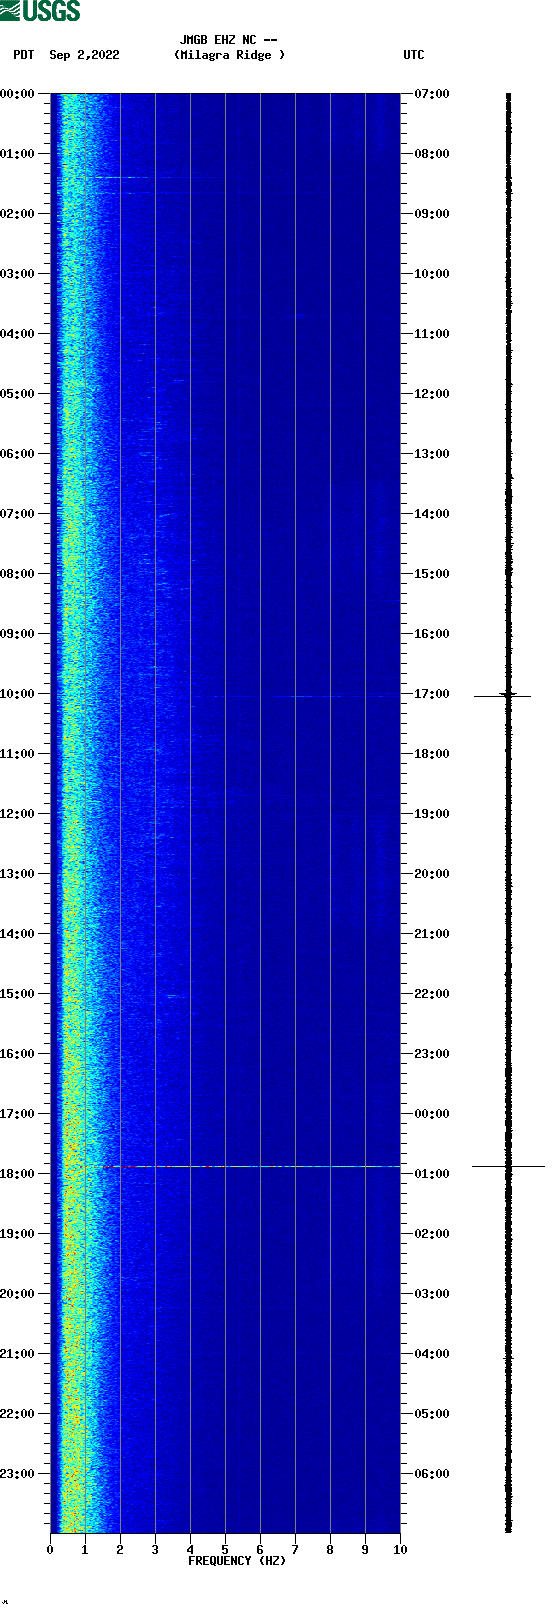The height and width of the screenshot is (1613, 552).
Task: Click the 15:00 PDT time label
Action: [18, 994]
